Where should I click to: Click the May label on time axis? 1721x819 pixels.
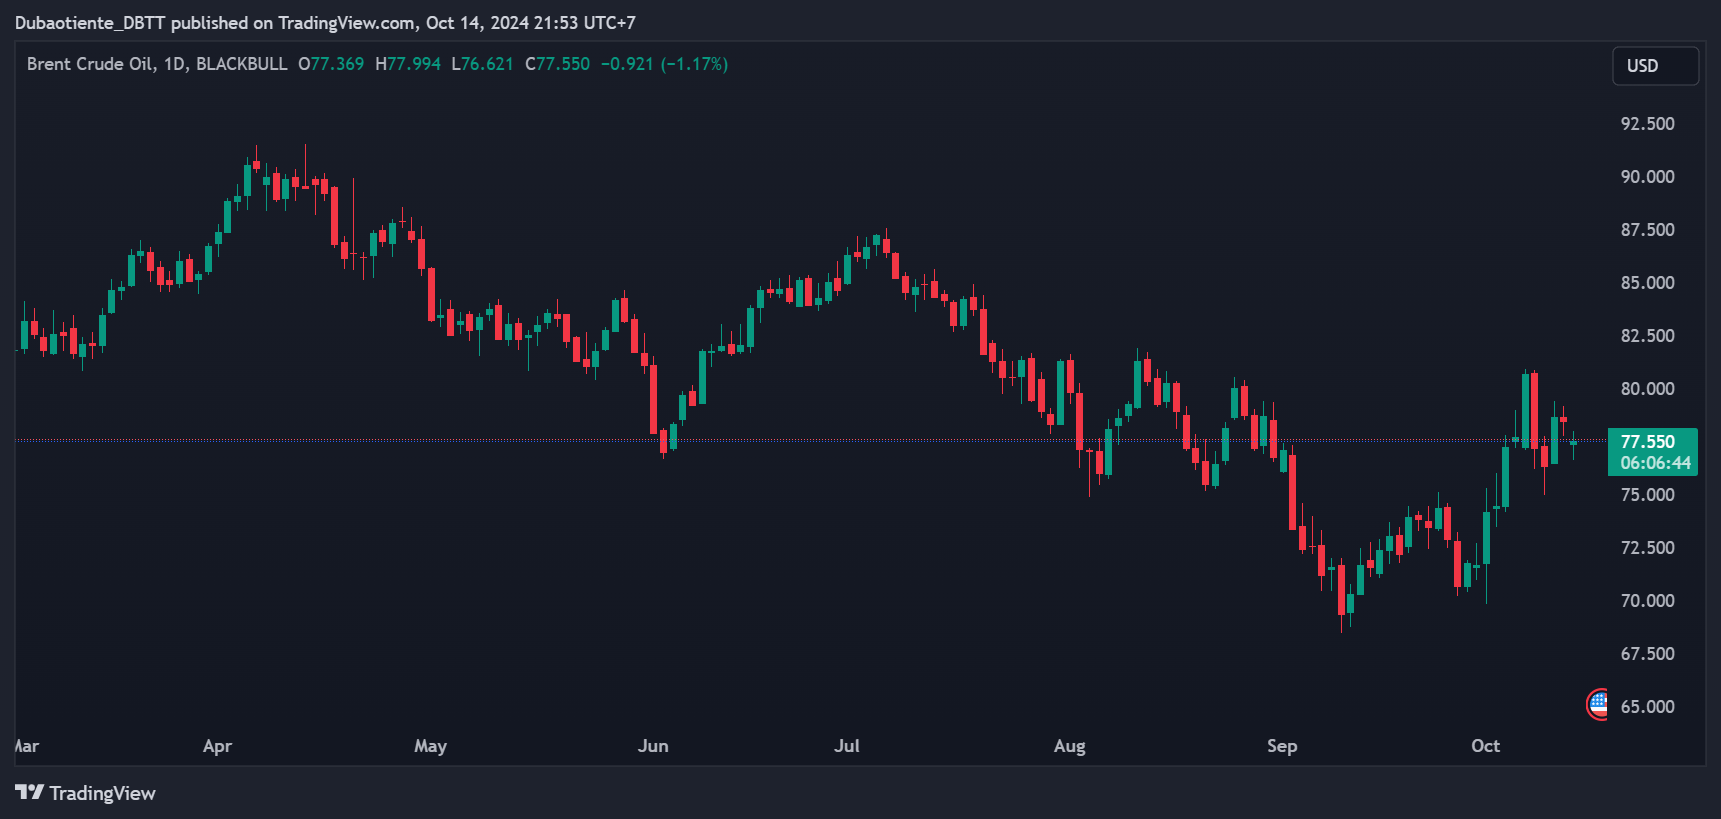click(x=430, y=746)
